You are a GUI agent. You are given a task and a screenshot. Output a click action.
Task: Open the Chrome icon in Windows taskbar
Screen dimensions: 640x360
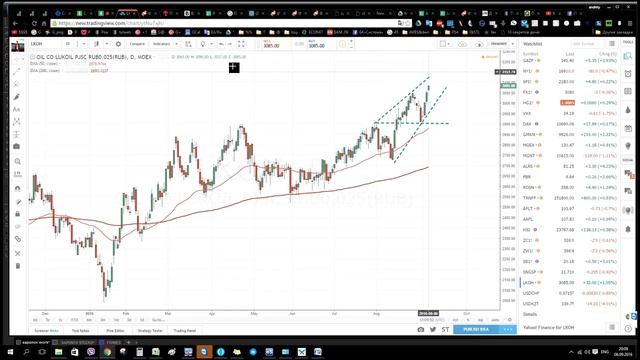[x=107, y=352]
